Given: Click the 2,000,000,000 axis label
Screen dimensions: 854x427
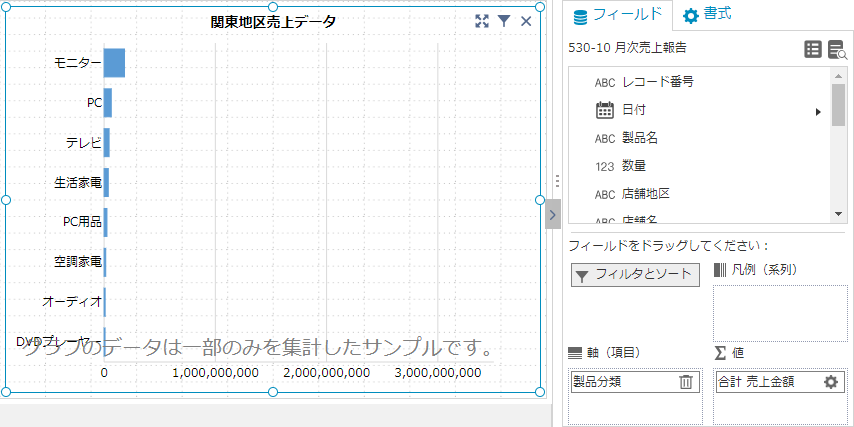Looking at the screenshot, I should tap(327, 373).
